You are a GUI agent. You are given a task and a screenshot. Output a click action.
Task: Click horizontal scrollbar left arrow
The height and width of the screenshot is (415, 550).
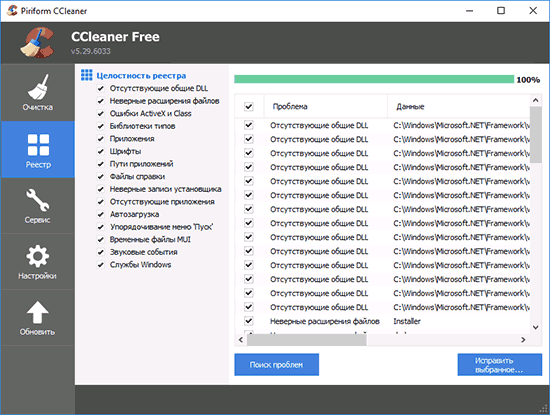click(241, 340)
